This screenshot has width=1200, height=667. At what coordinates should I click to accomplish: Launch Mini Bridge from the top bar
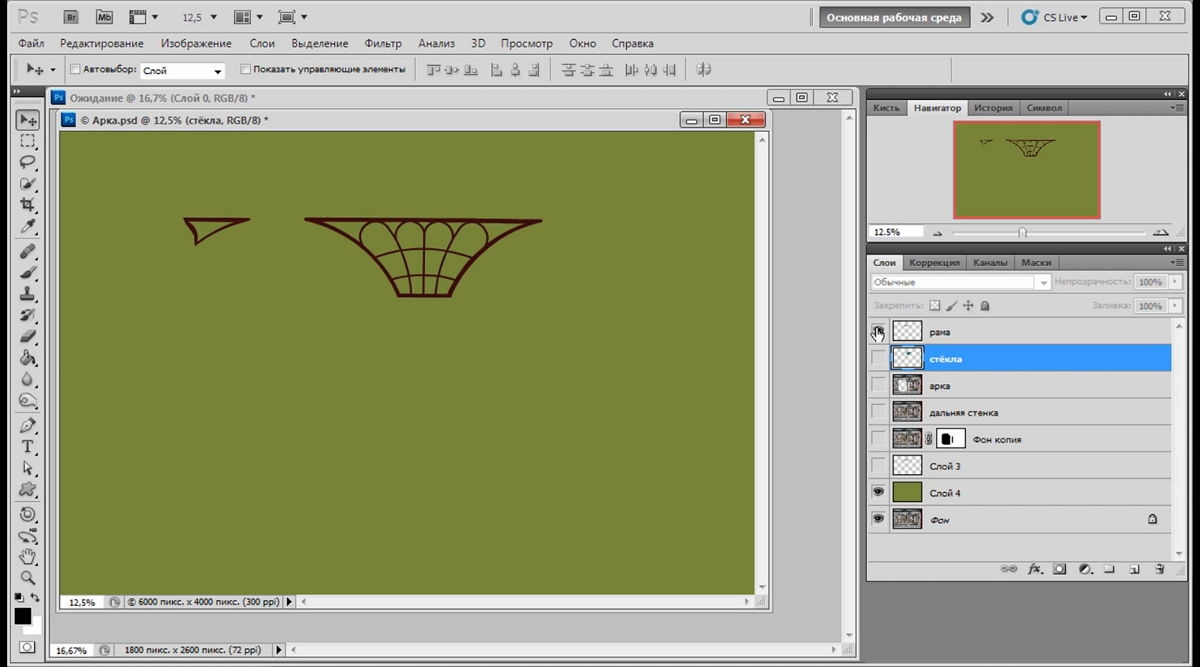coord(104,17)
